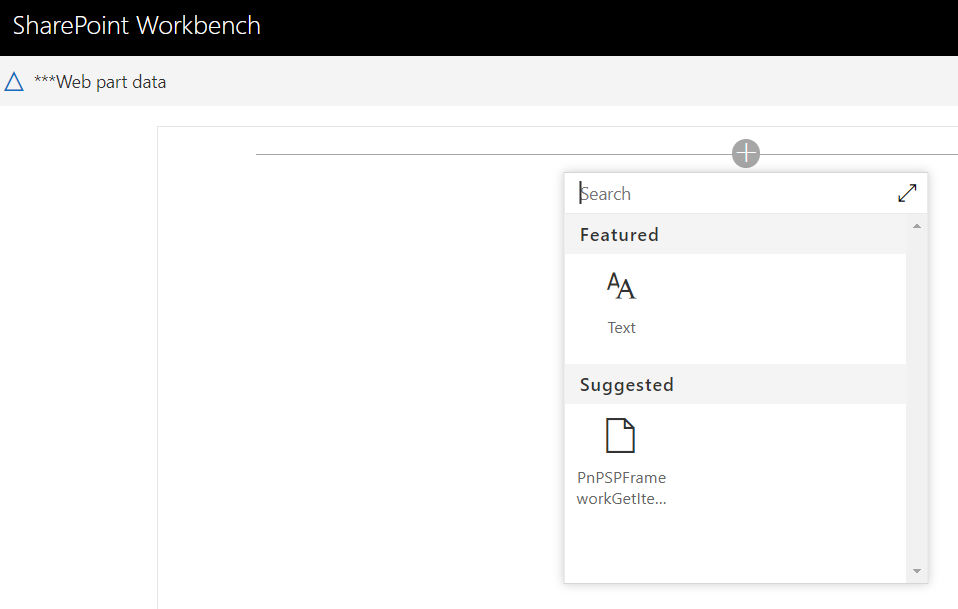Viewport: 958px width, 609px height.
Task: Select the Text web part icon
Action: tap(621, 286)
